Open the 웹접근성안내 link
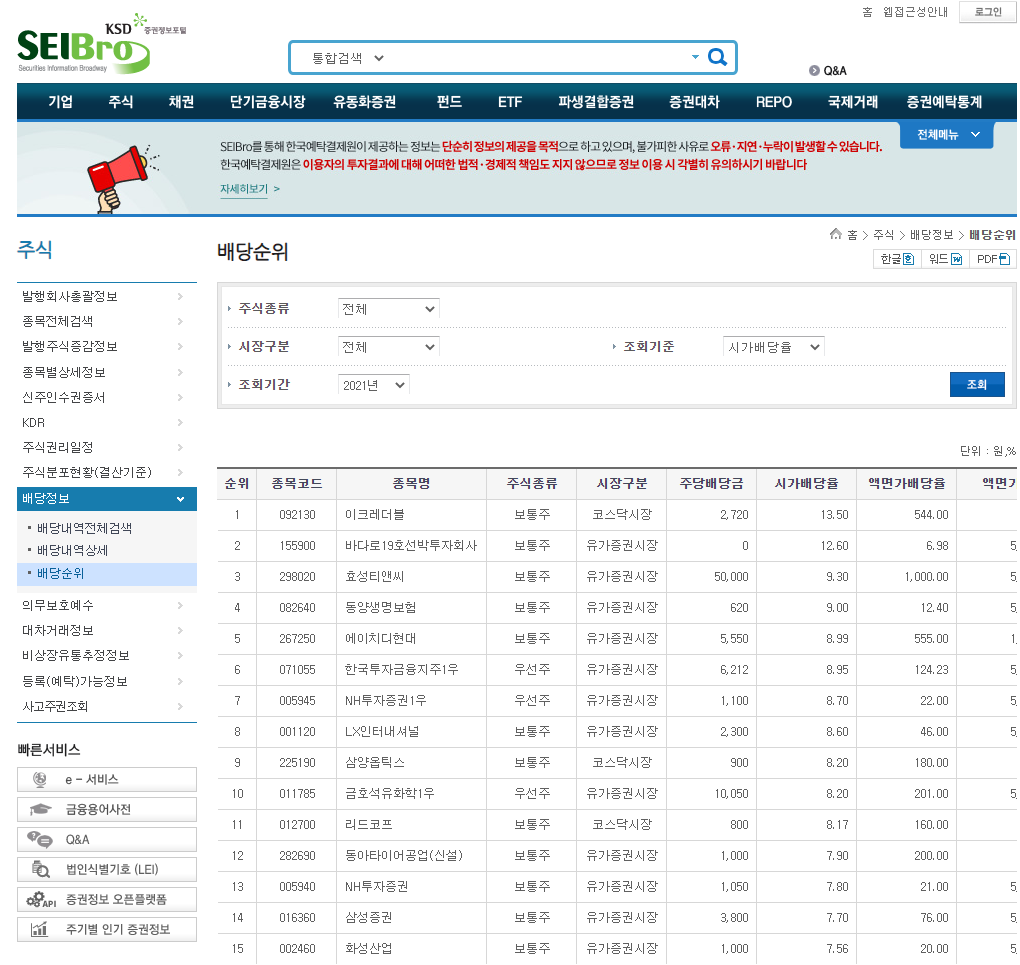Image resolution: width=1020 pixels, height=965 pixels. (x=915, y=12)
